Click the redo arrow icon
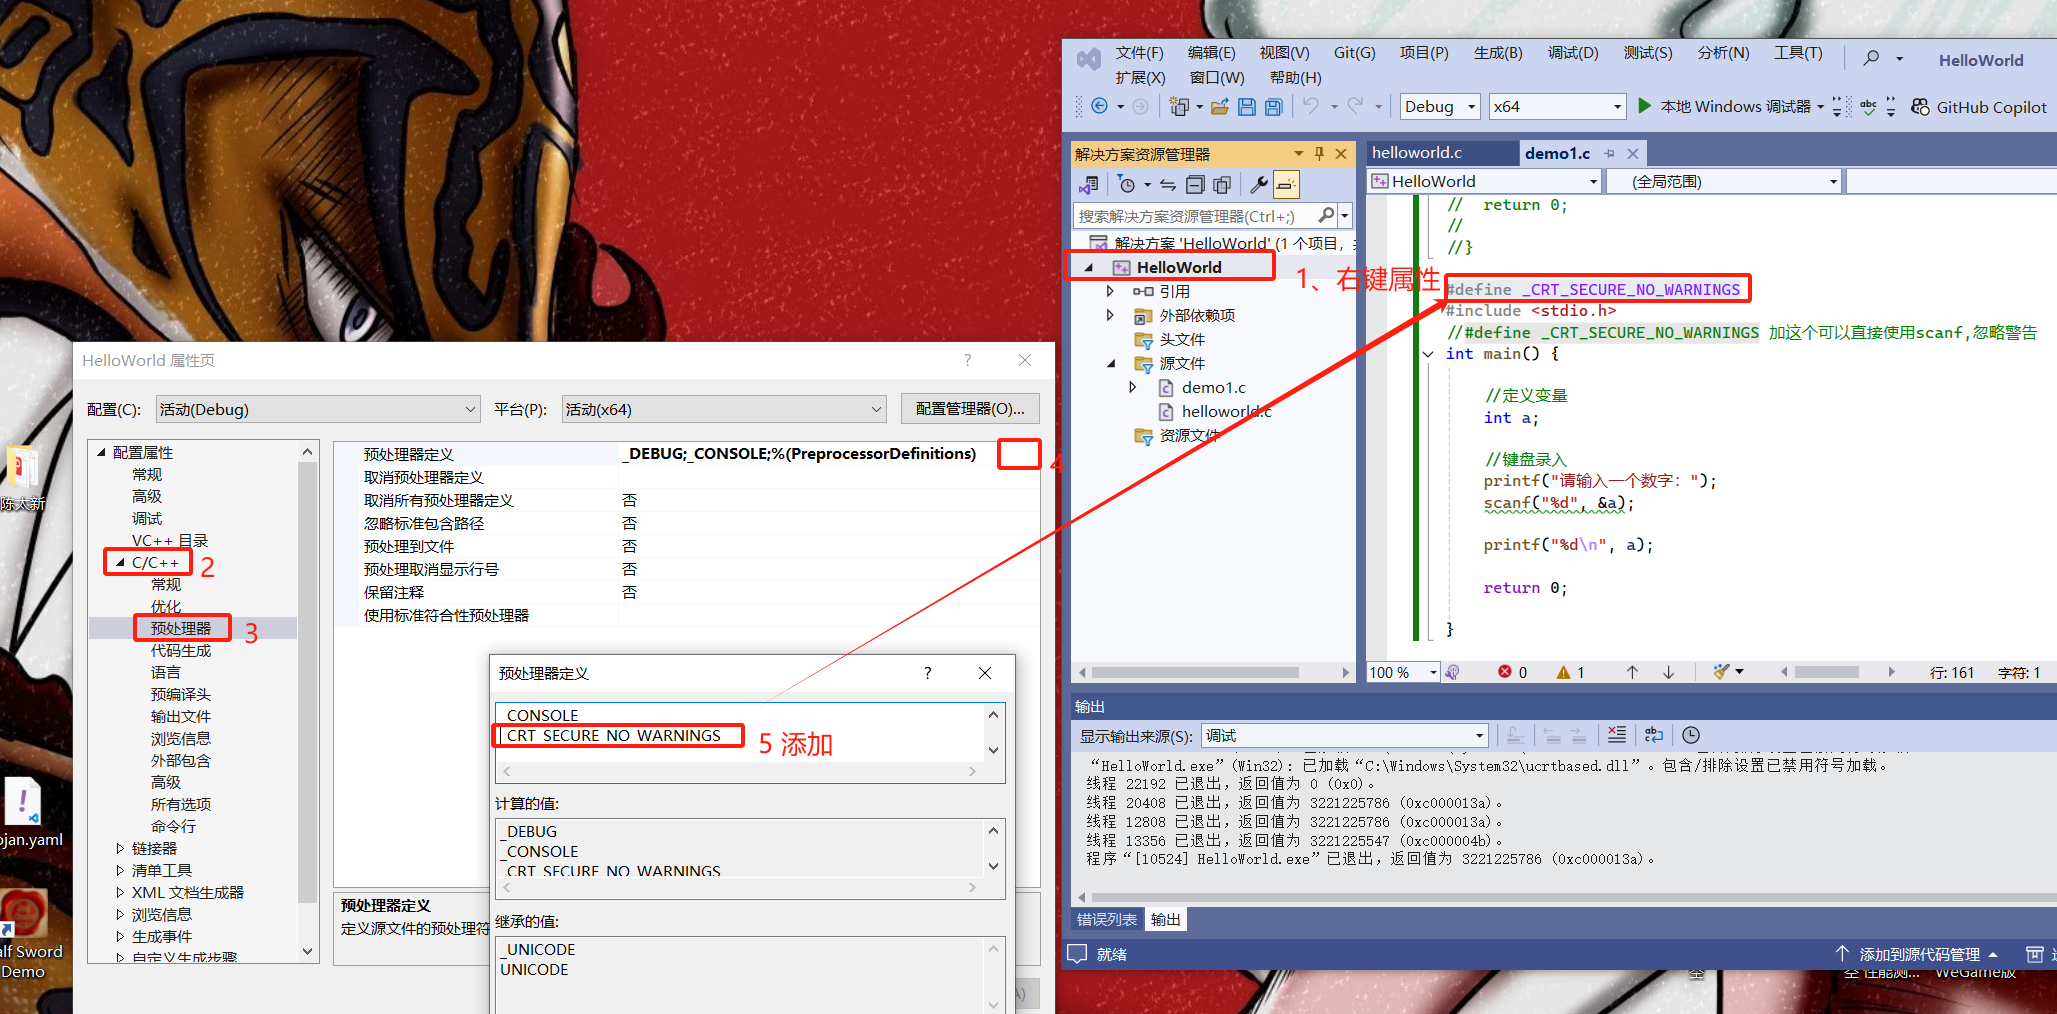The image size is (2057, 1014). pos(1356,106)
